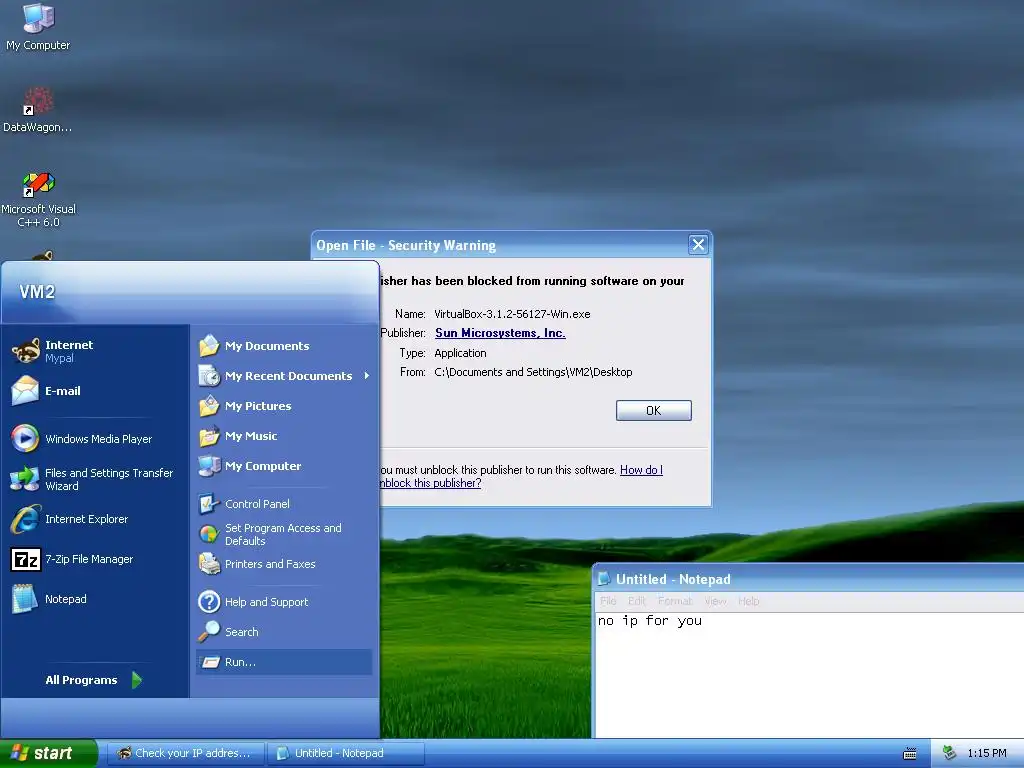
Task: Open the Notepad Format menu
Action: (x=675, y=601)
